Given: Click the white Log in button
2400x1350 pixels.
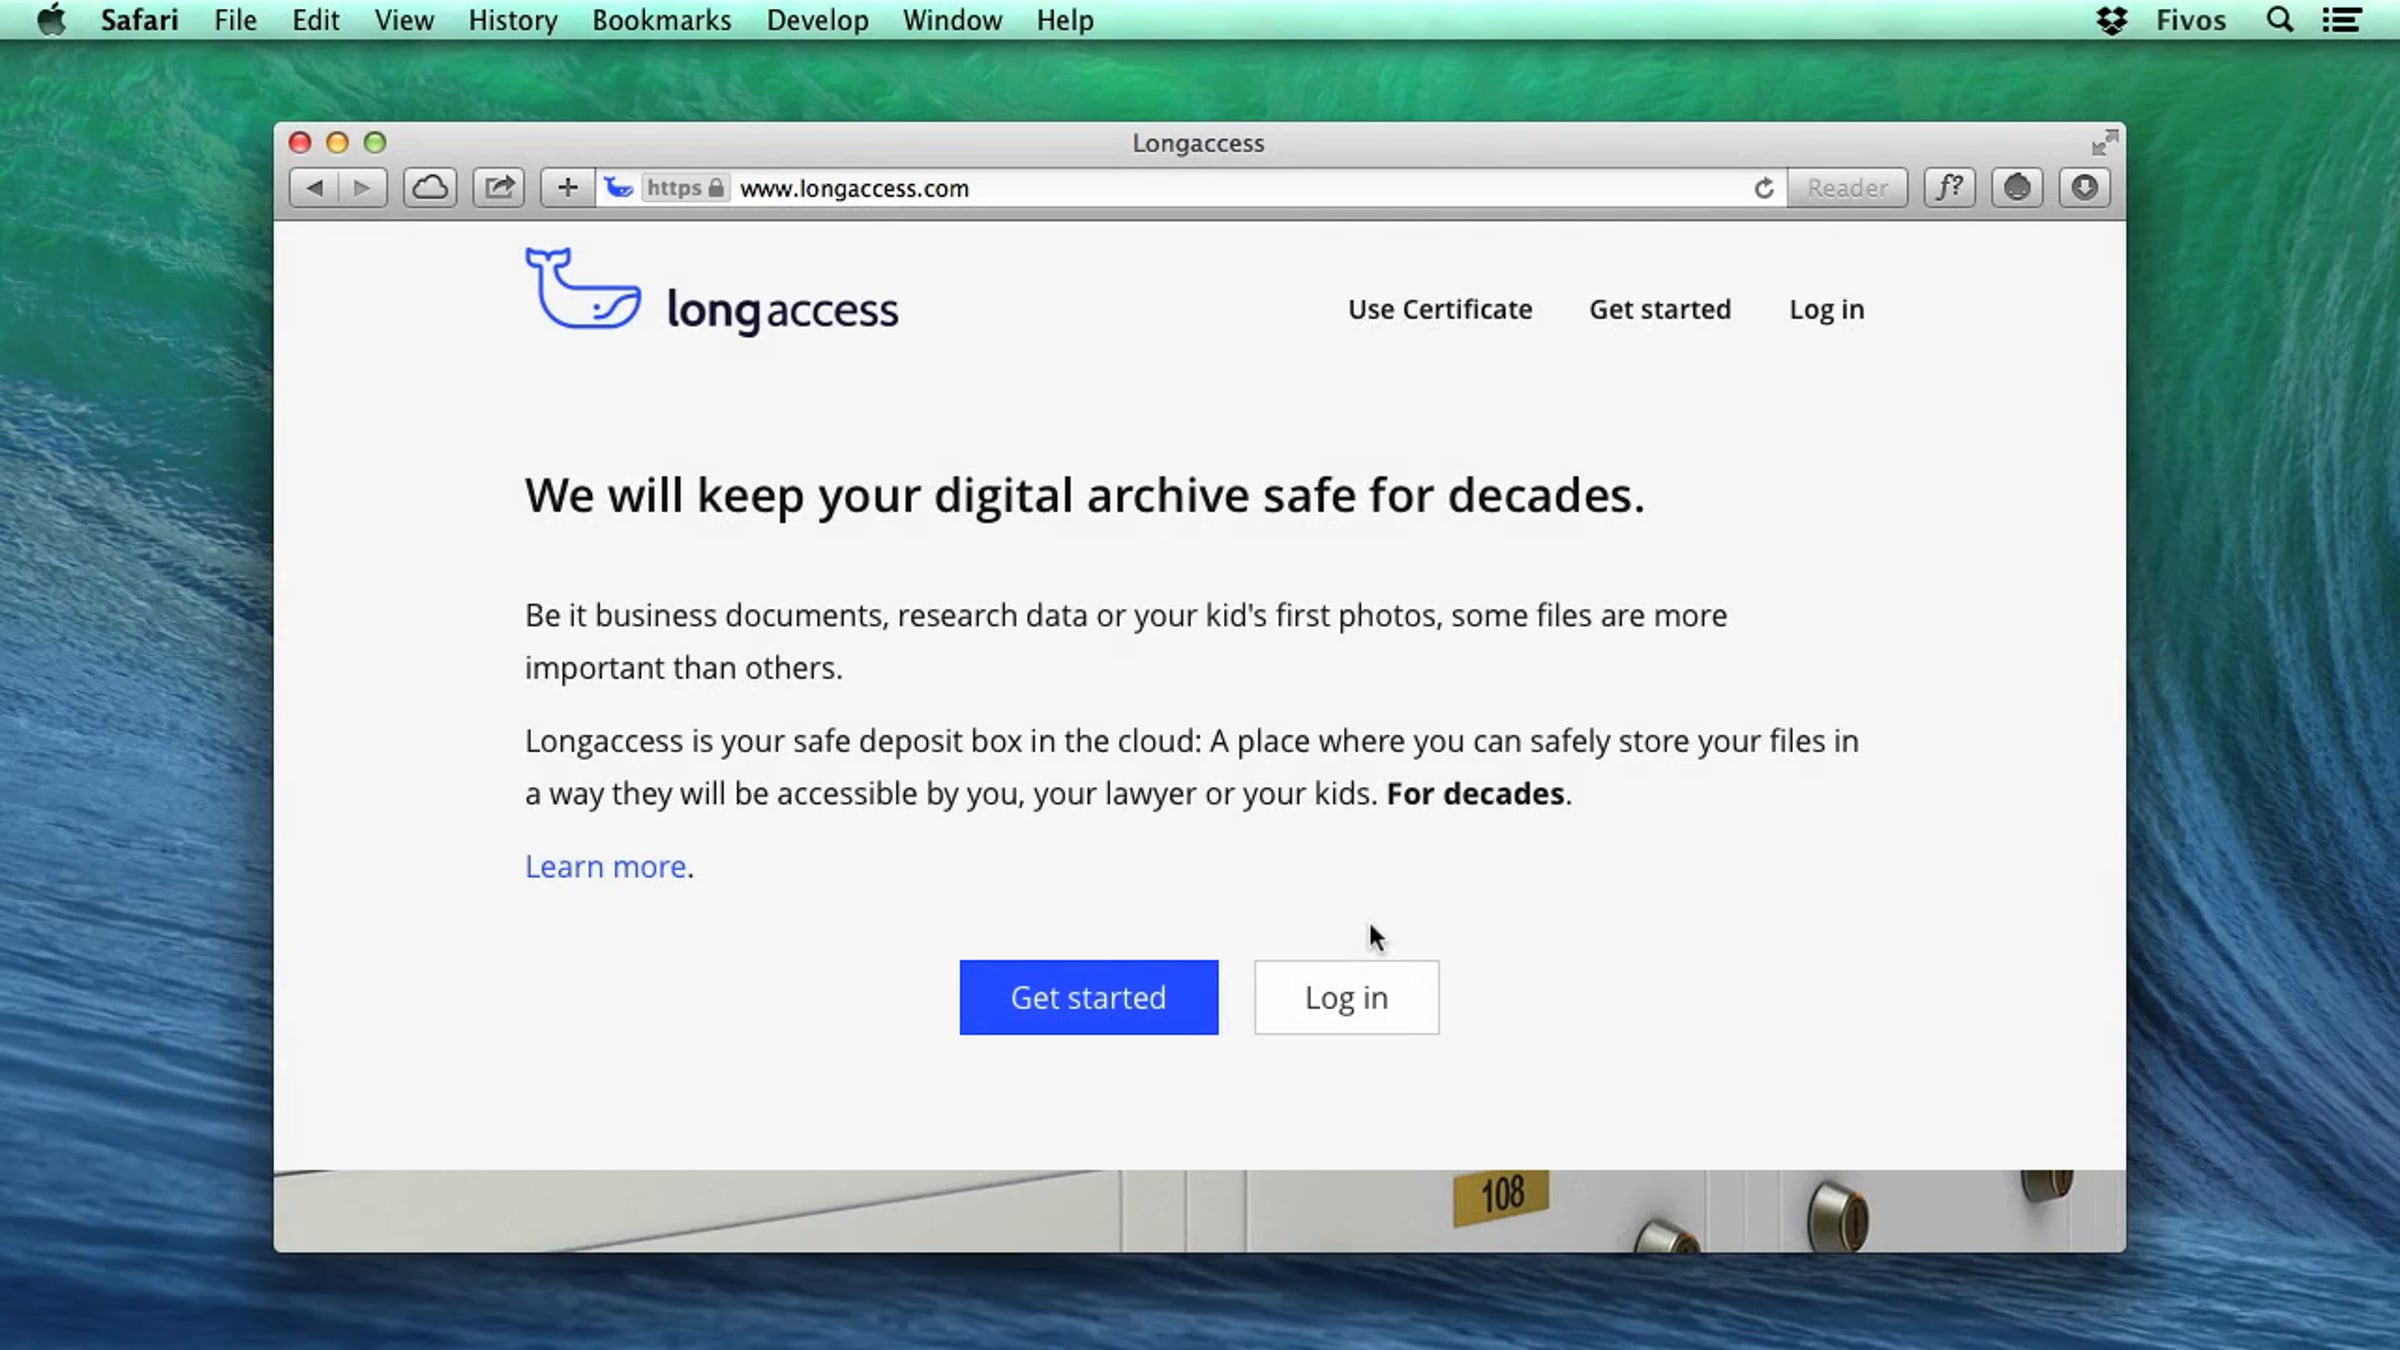Looking at the screenshot, I should click(1346, 997).
